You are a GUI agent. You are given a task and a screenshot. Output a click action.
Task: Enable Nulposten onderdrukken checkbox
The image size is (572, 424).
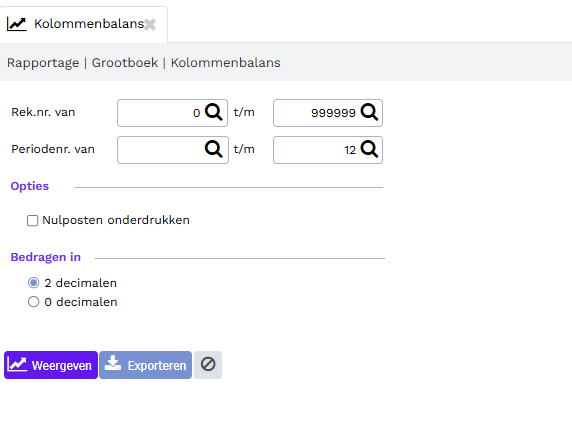(32, 220)
